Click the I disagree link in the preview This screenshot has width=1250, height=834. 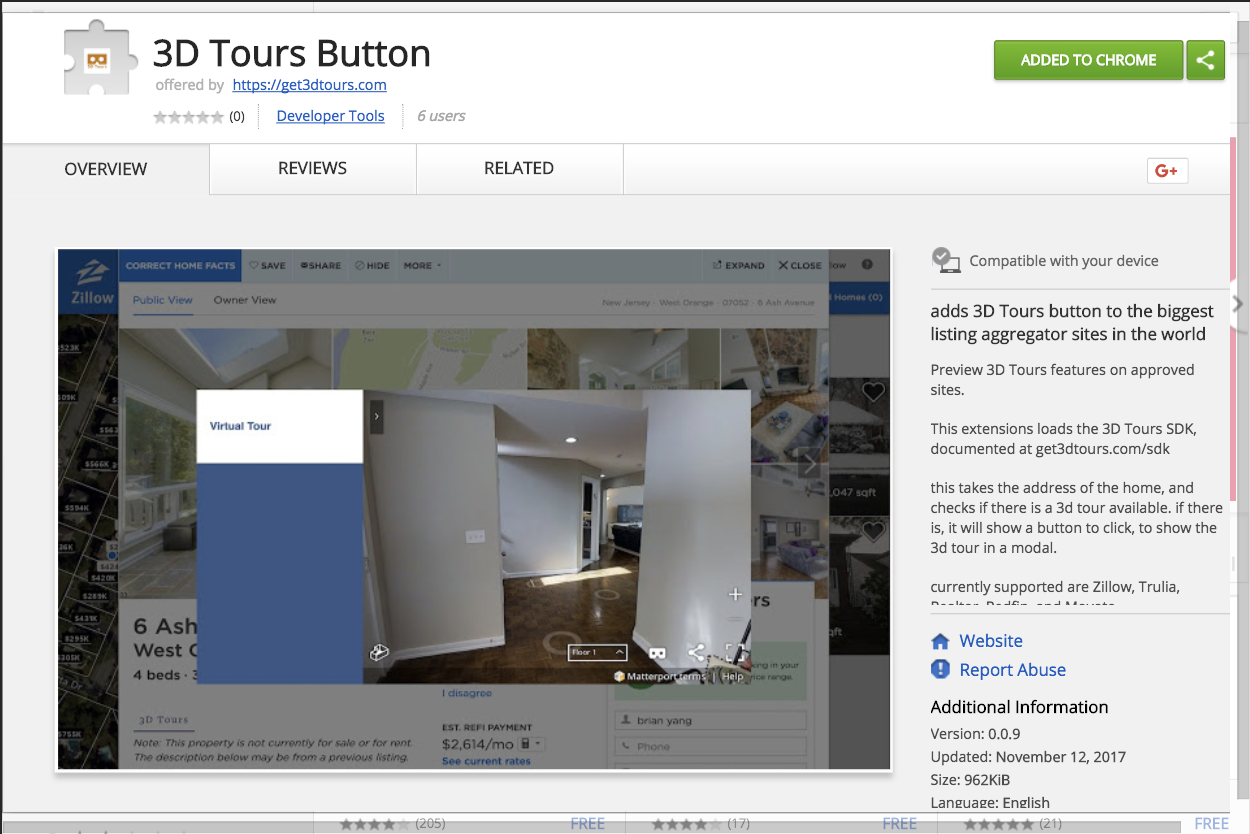point(467,693)
